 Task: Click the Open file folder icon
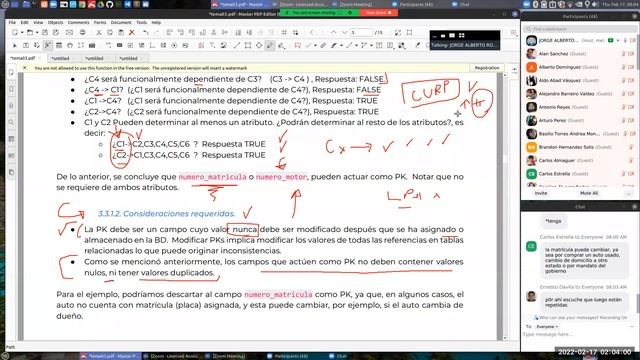coord(30,33)
